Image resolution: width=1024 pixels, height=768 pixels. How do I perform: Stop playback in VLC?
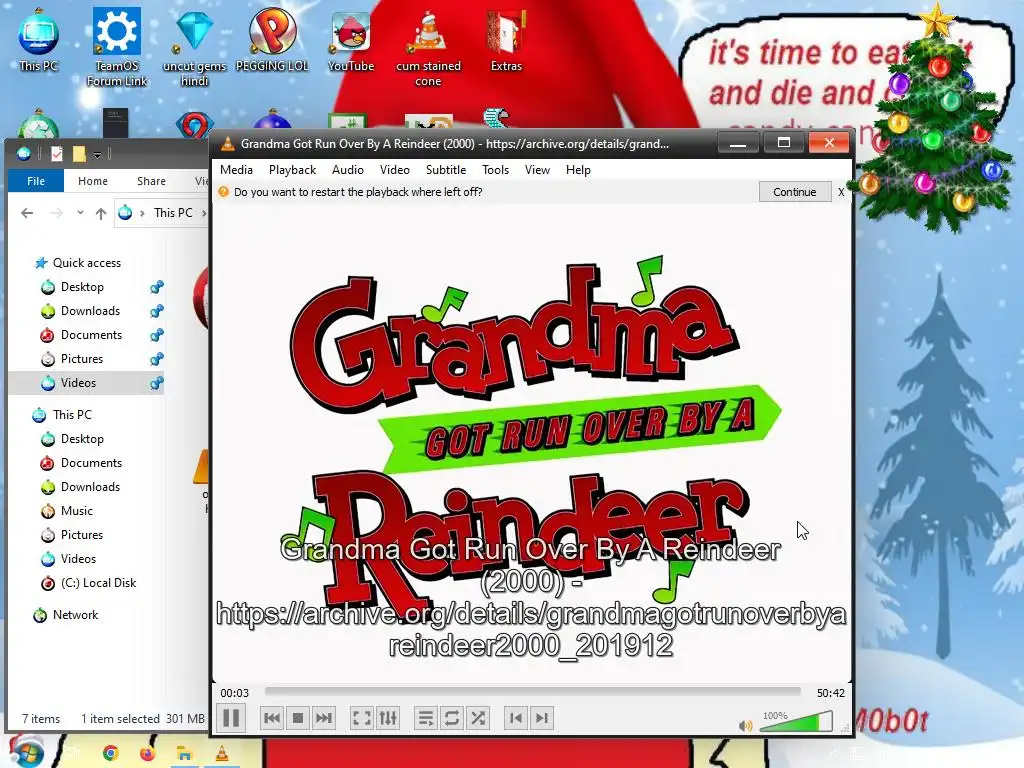[298, 718]
